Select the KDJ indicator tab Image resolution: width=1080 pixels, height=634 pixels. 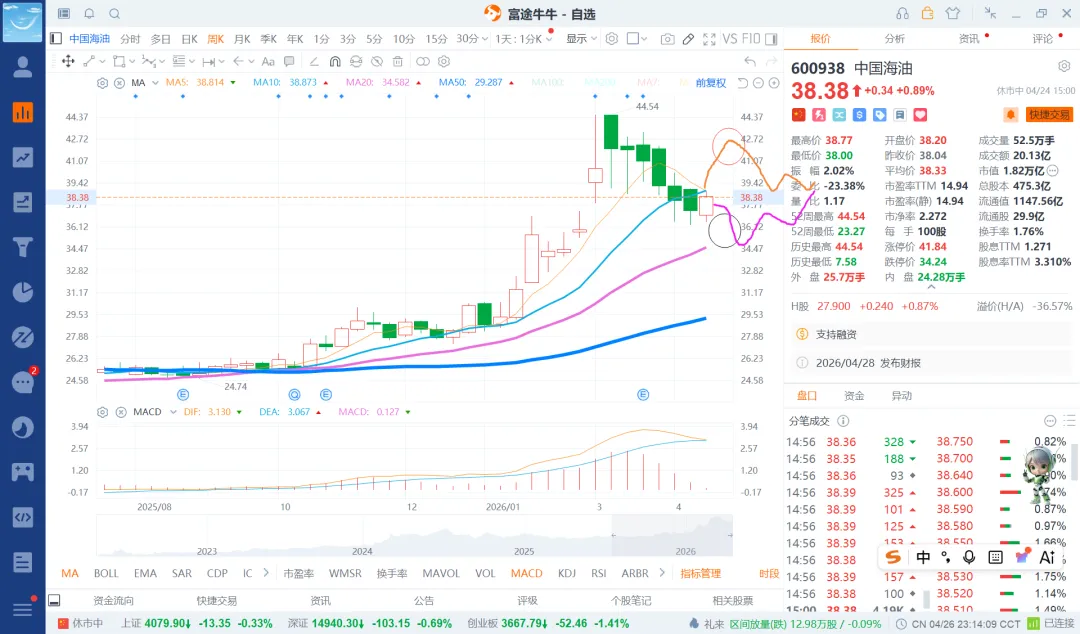[x=567, y=573]
